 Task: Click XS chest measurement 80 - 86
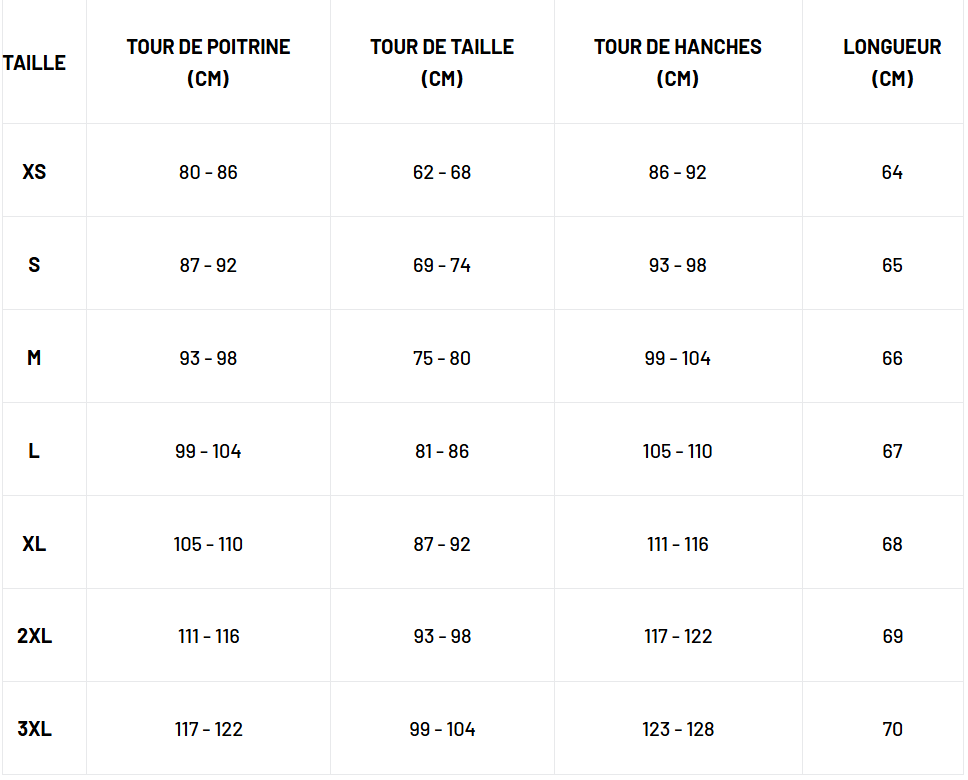pyautogui.click(x=208, y=172)
